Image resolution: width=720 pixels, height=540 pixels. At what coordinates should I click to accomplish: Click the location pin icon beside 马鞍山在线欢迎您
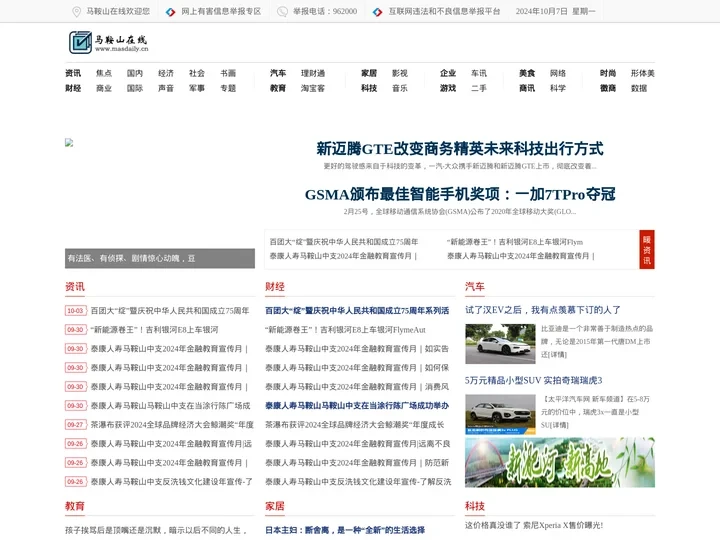tap(77, 11)
